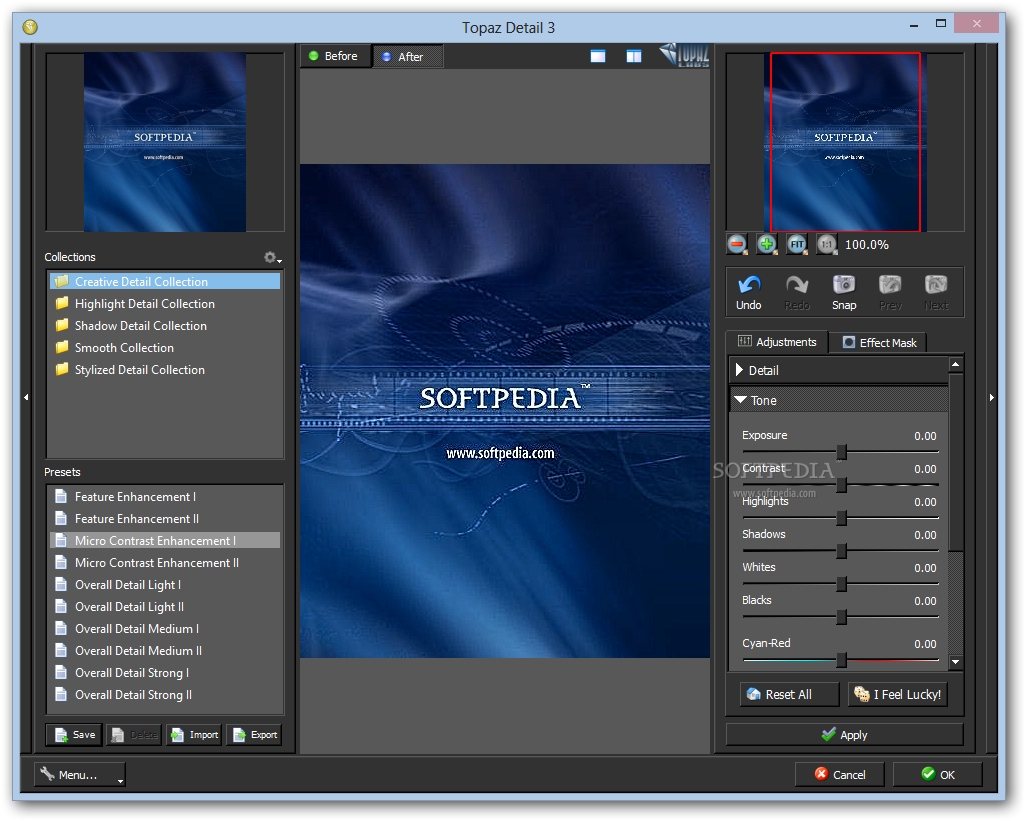1026x821 pixels.
Task: Take a Snap of current settings
Action: (x=844, y=292)
